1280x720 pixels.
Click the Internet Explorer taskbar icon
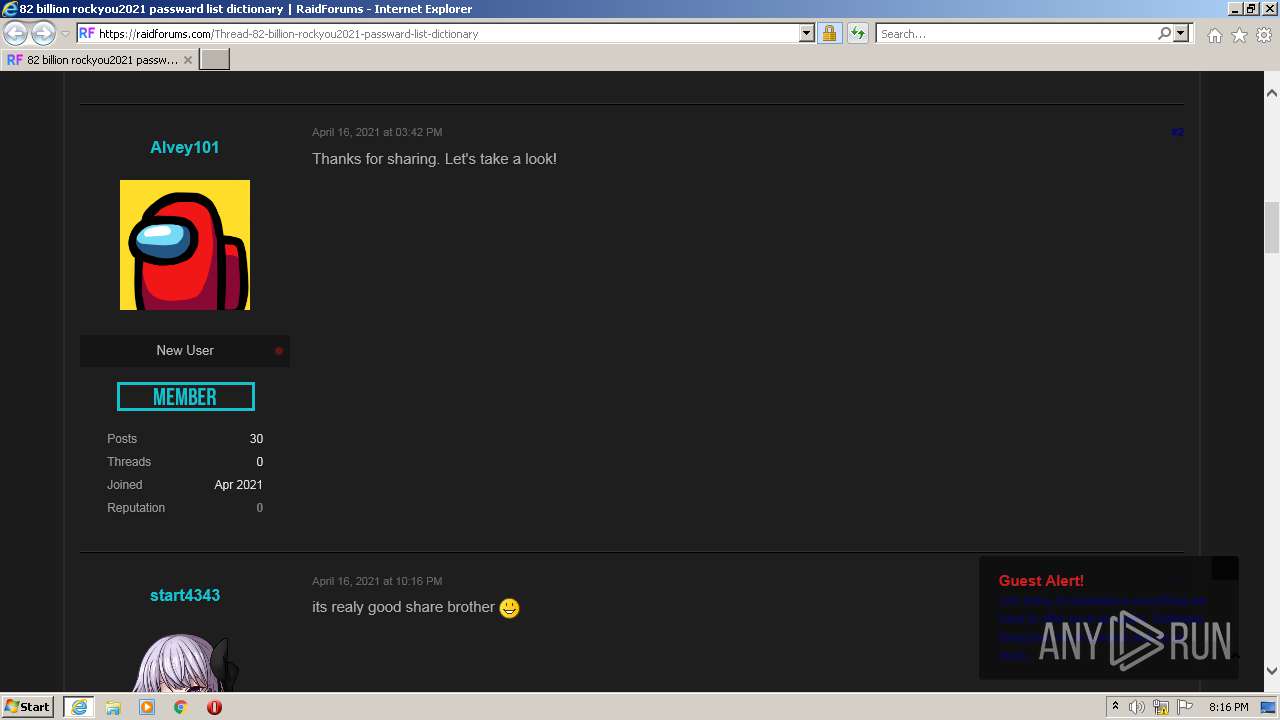coord(79,707)
